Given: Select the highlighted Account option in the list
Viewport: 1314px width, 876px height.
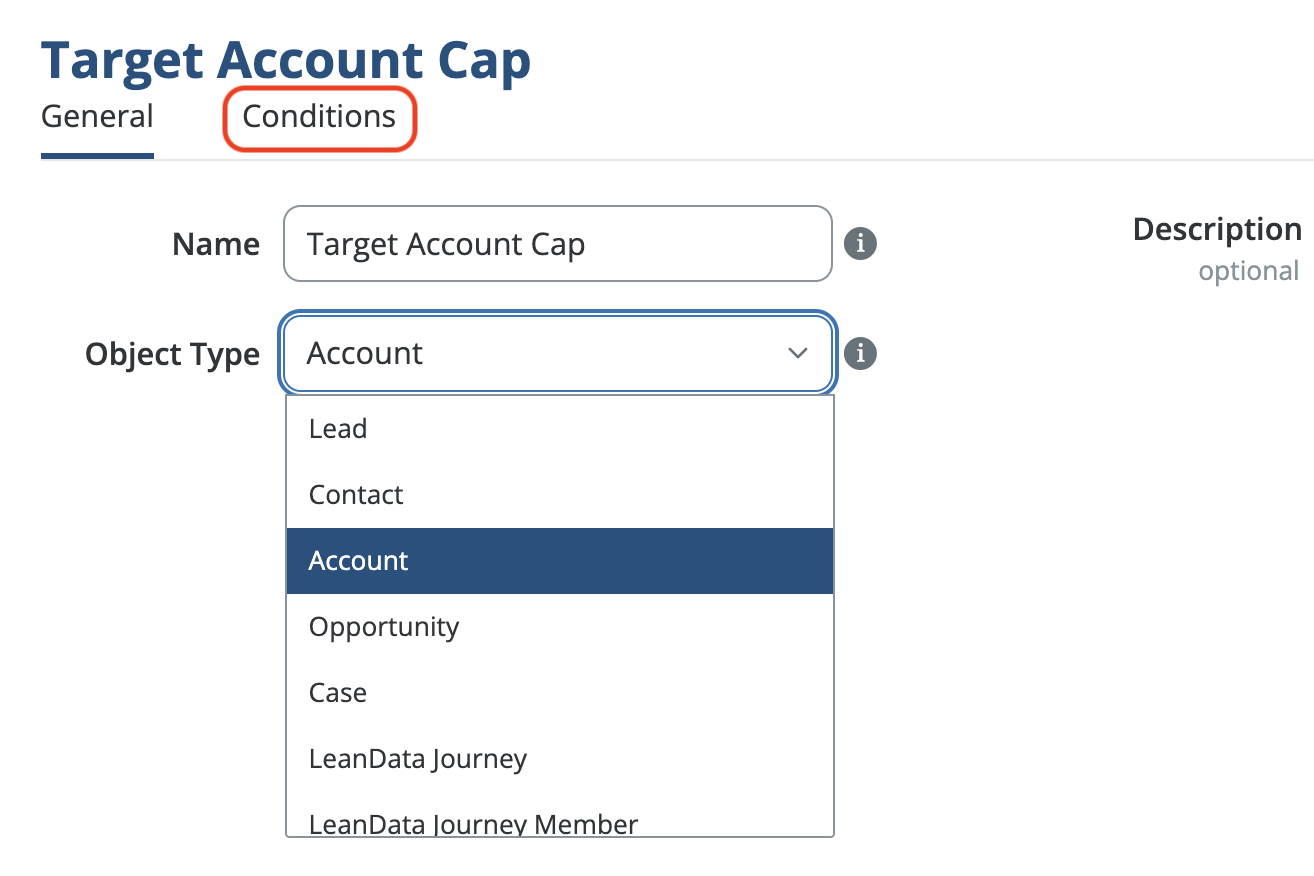Looking at the screenshot, I should click(358, 561).
